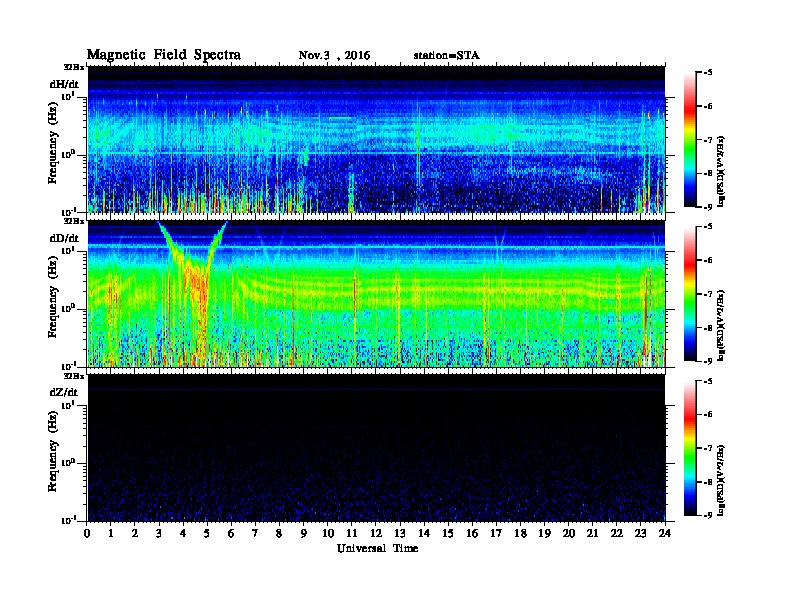Click hour label "6" on the time axis
Image resolution: width=792 pixels, height=612 pixels.
coord(231,534)
